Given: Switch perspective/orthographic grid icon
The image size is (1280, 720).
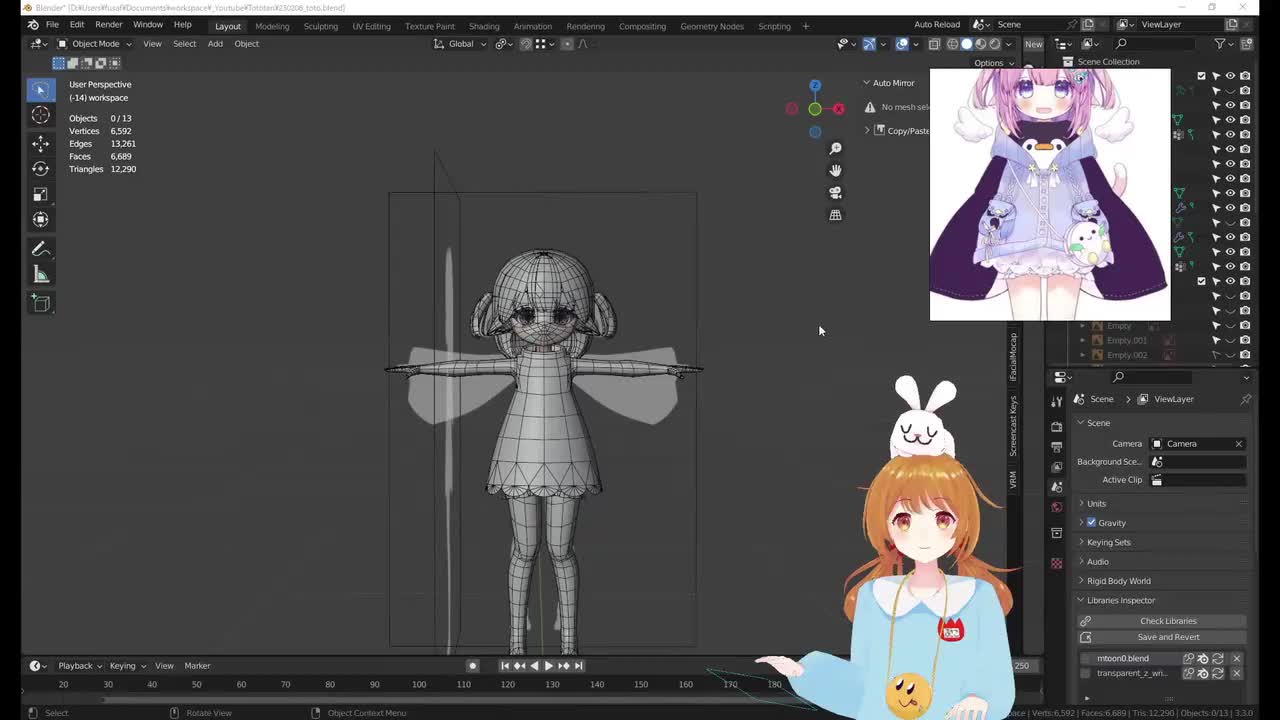Looking at the screenshot, I should pos(835,215).
